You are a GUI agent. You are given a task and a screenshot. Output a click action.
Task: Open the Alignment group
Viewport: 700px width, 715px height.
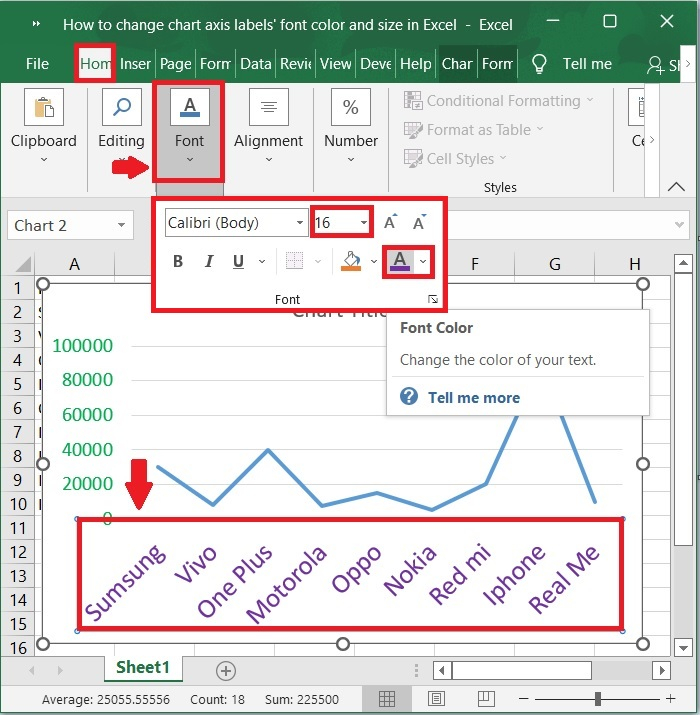268,125
